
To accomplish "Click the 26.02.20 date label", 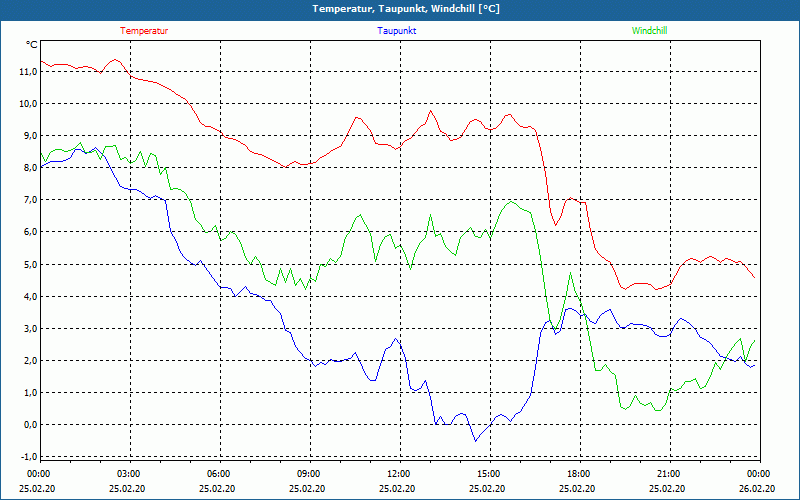I will pyautogui.click(x=757, y=489).
